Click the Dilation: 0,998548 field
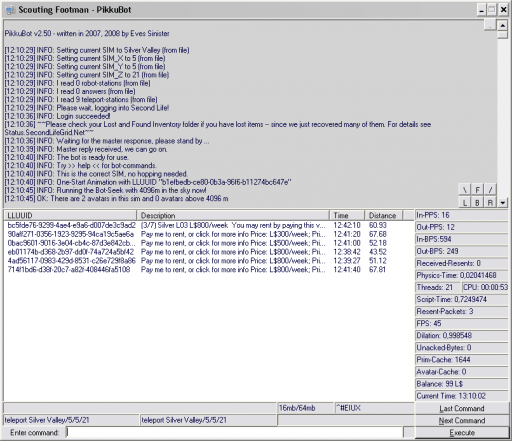This screenshot has height=441, width=512. [462, 336]
